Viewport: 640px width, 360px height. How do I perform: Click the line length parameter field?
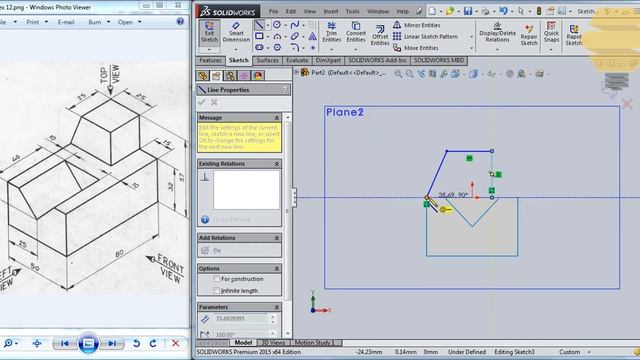pyautogui.click(x=240, y=318)
